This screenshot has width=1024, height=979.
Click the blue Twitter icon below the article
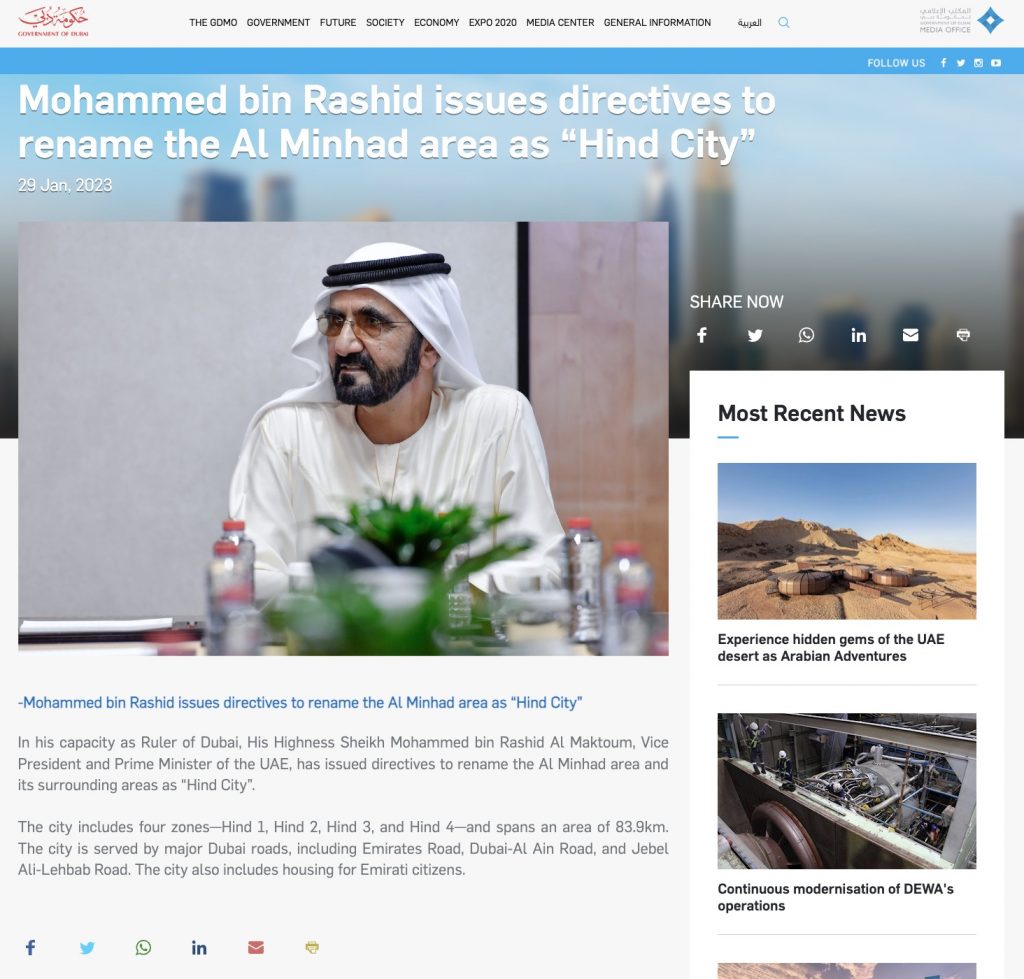(87, 948)
